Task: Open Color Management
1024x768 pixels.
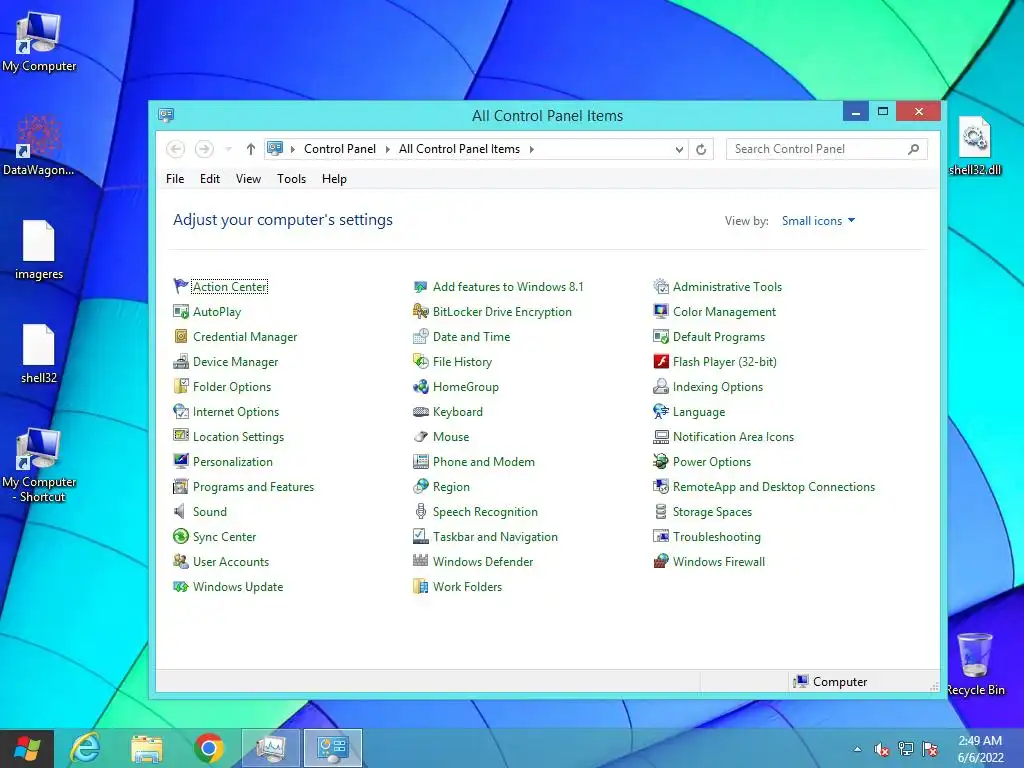Action: (724, 312)
